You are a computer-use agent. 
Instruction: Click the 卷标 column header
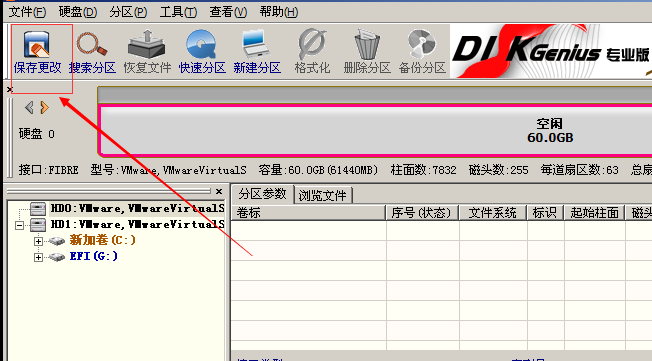(309, 213)
